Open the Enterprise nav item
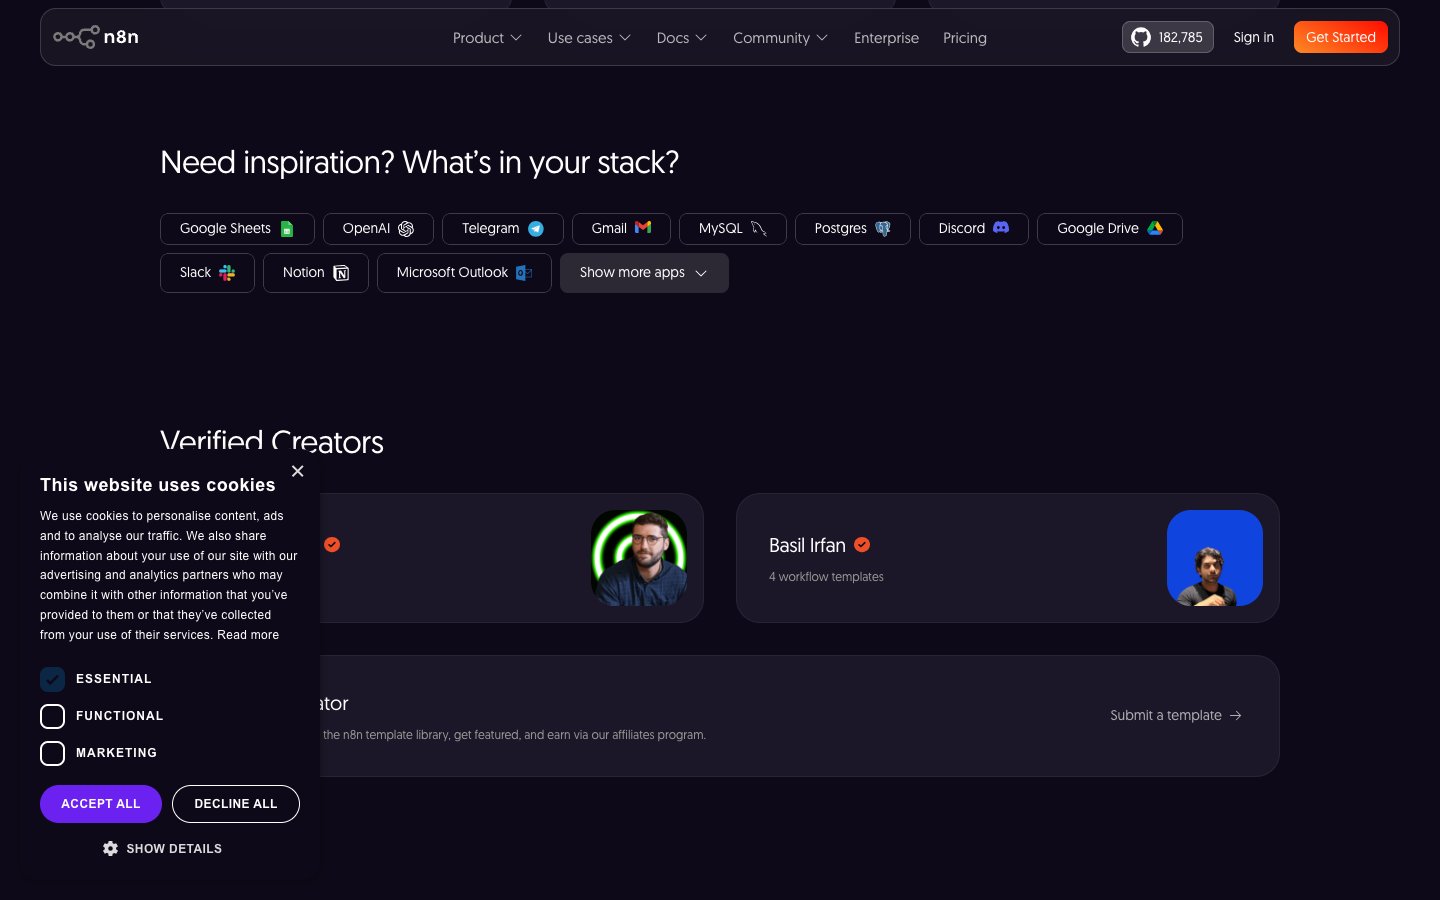 click(x=886, y=38)
